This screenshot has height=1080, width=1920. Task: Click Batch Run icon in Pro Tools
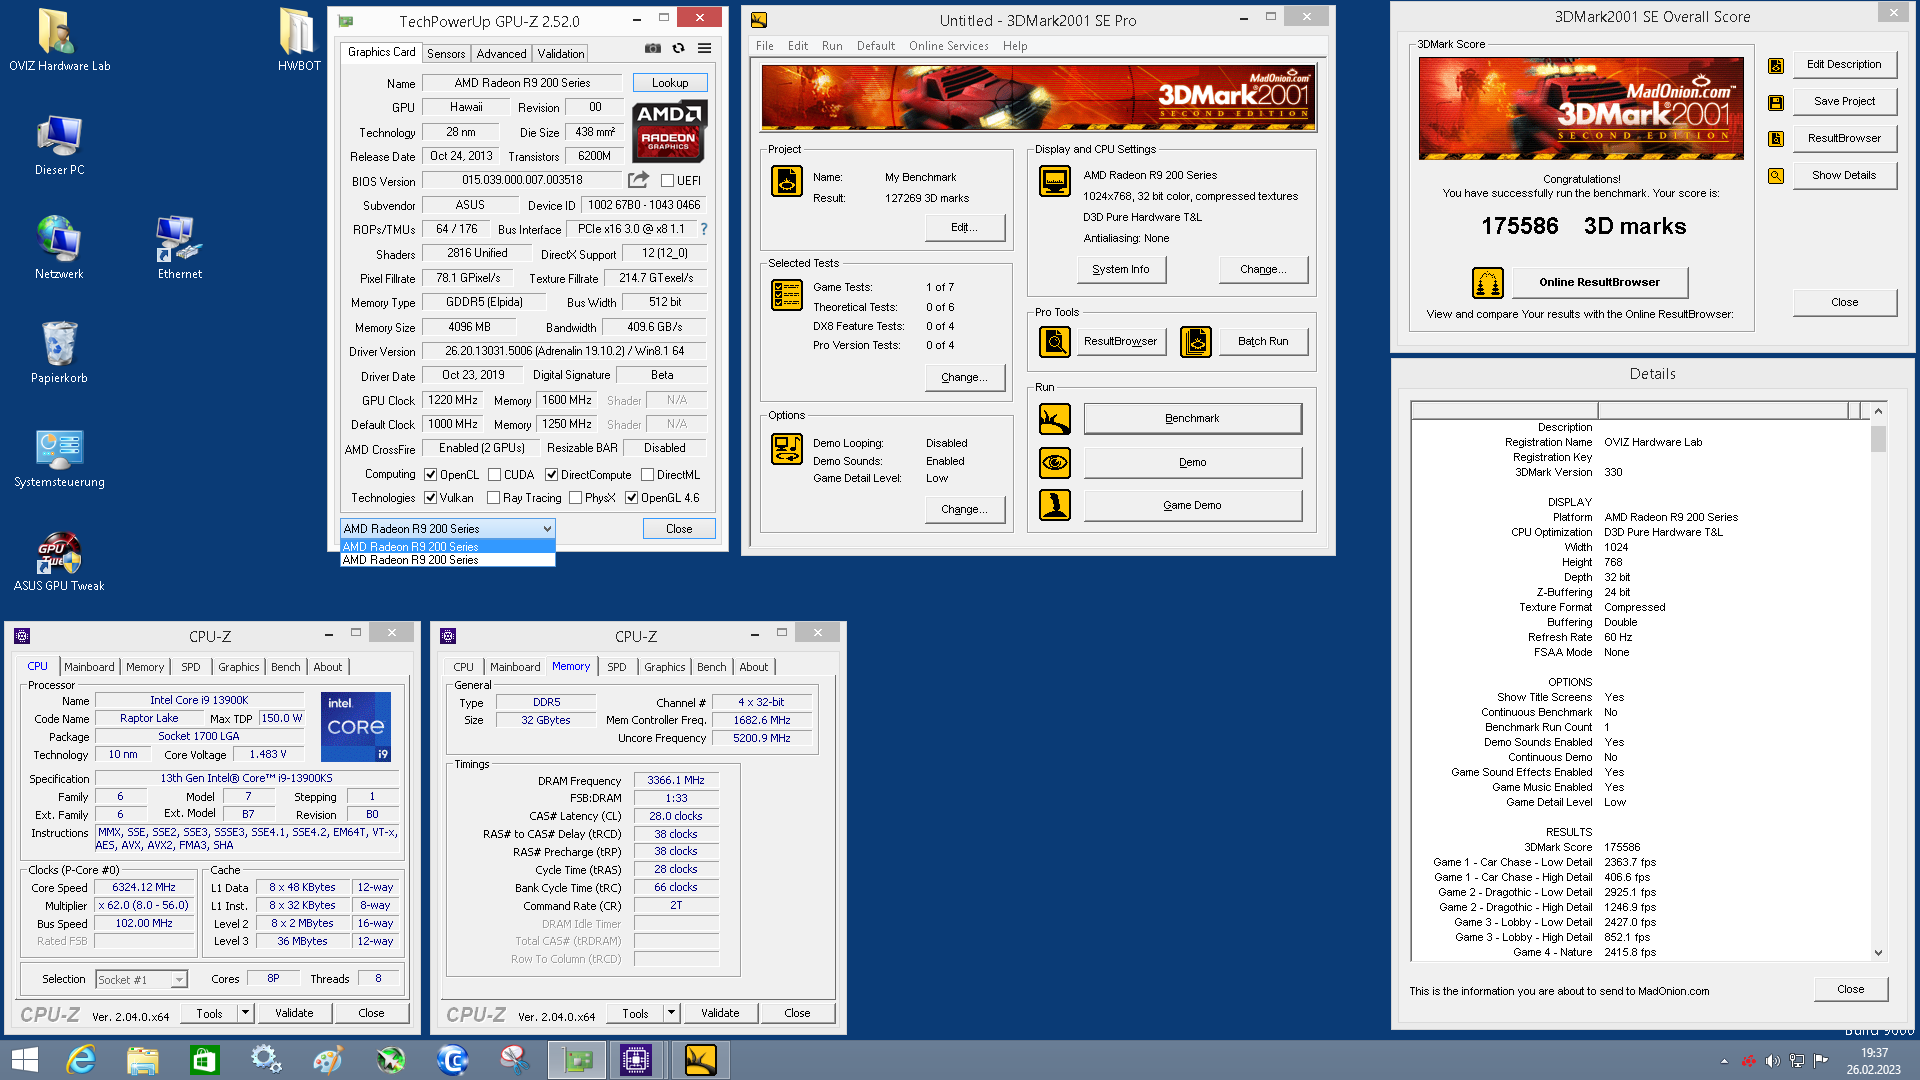tap(1196, 342)
